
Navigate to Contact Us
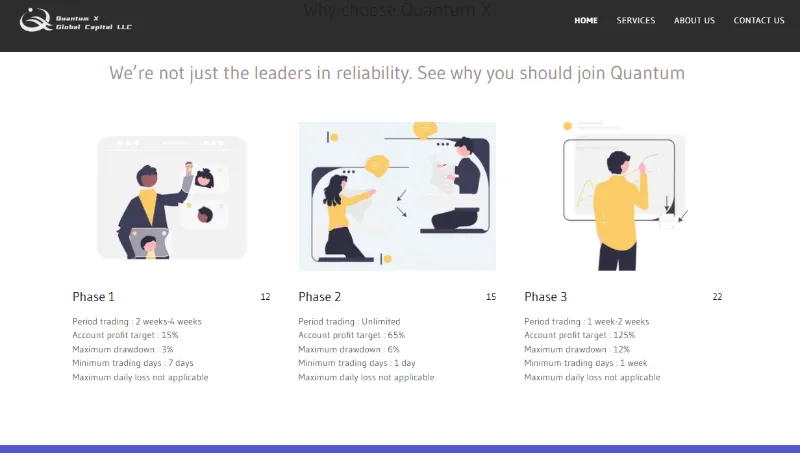pyautogui.click(x=759, y=20)
